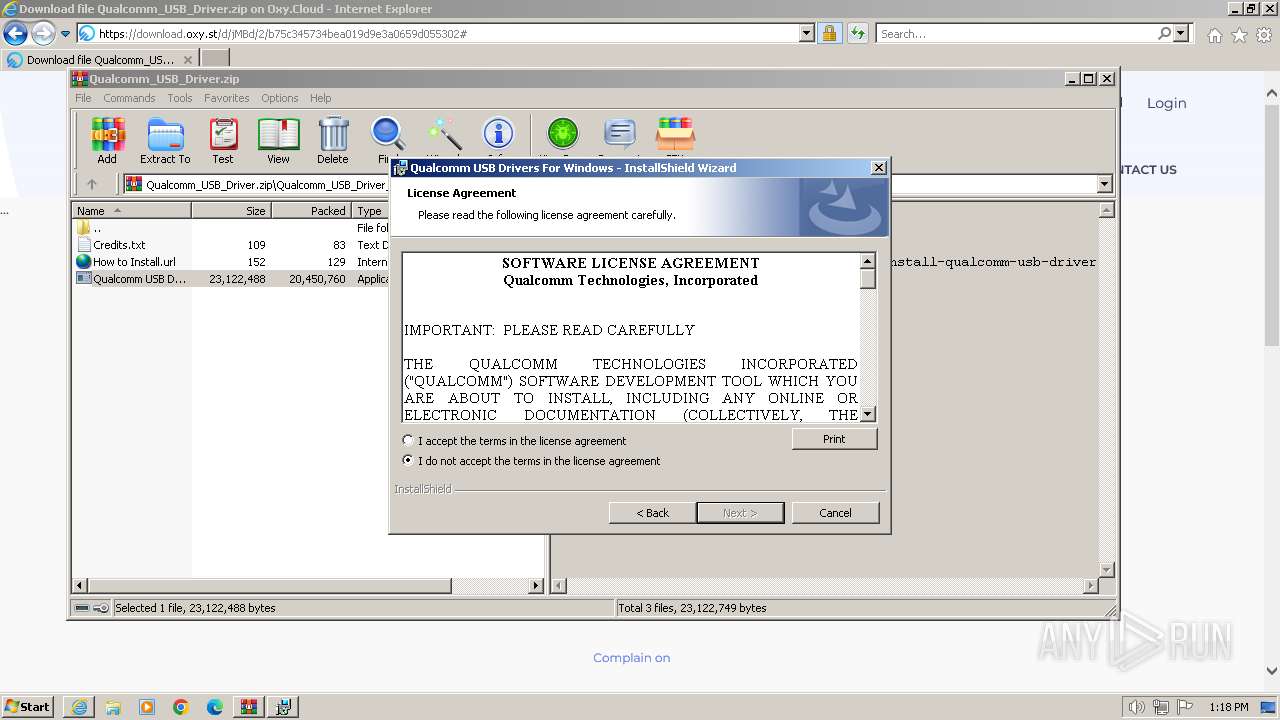Screen dimensions: 1280x720
Task: Select How to Install.url file
Action: pos(134,262)
